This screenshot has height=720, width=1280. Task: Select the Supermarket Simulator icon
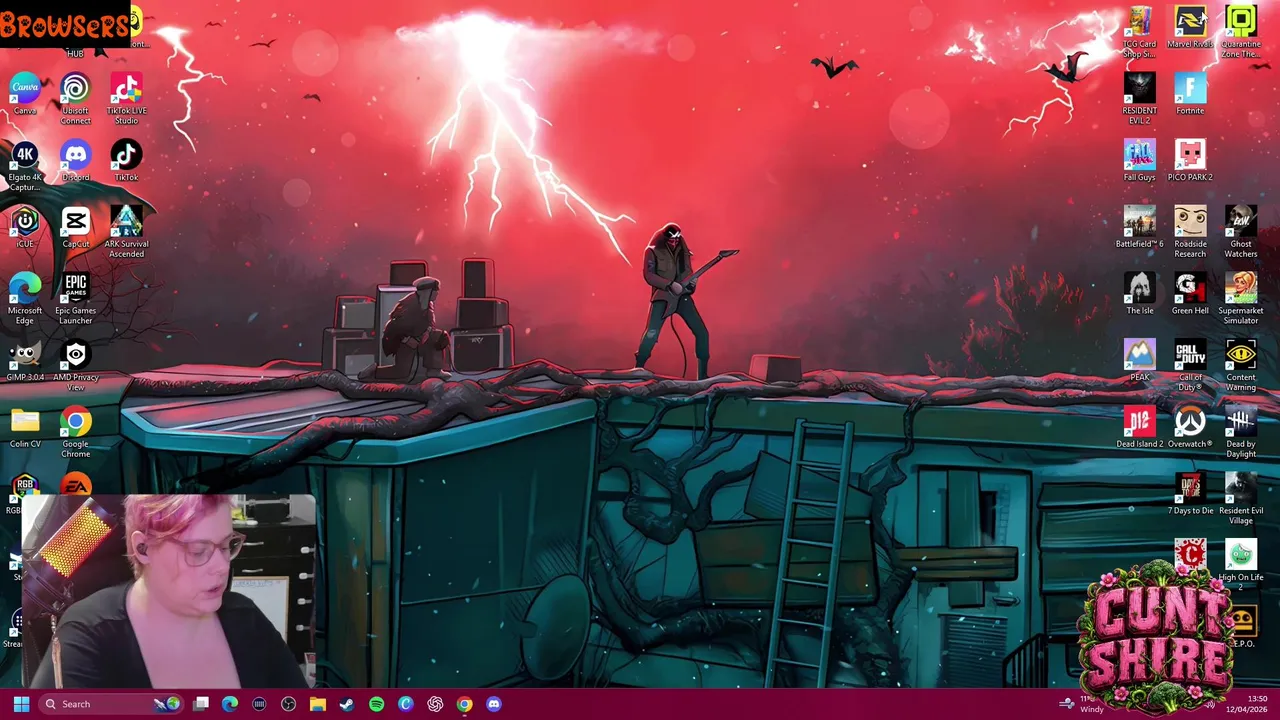(x=1241, y=299)
